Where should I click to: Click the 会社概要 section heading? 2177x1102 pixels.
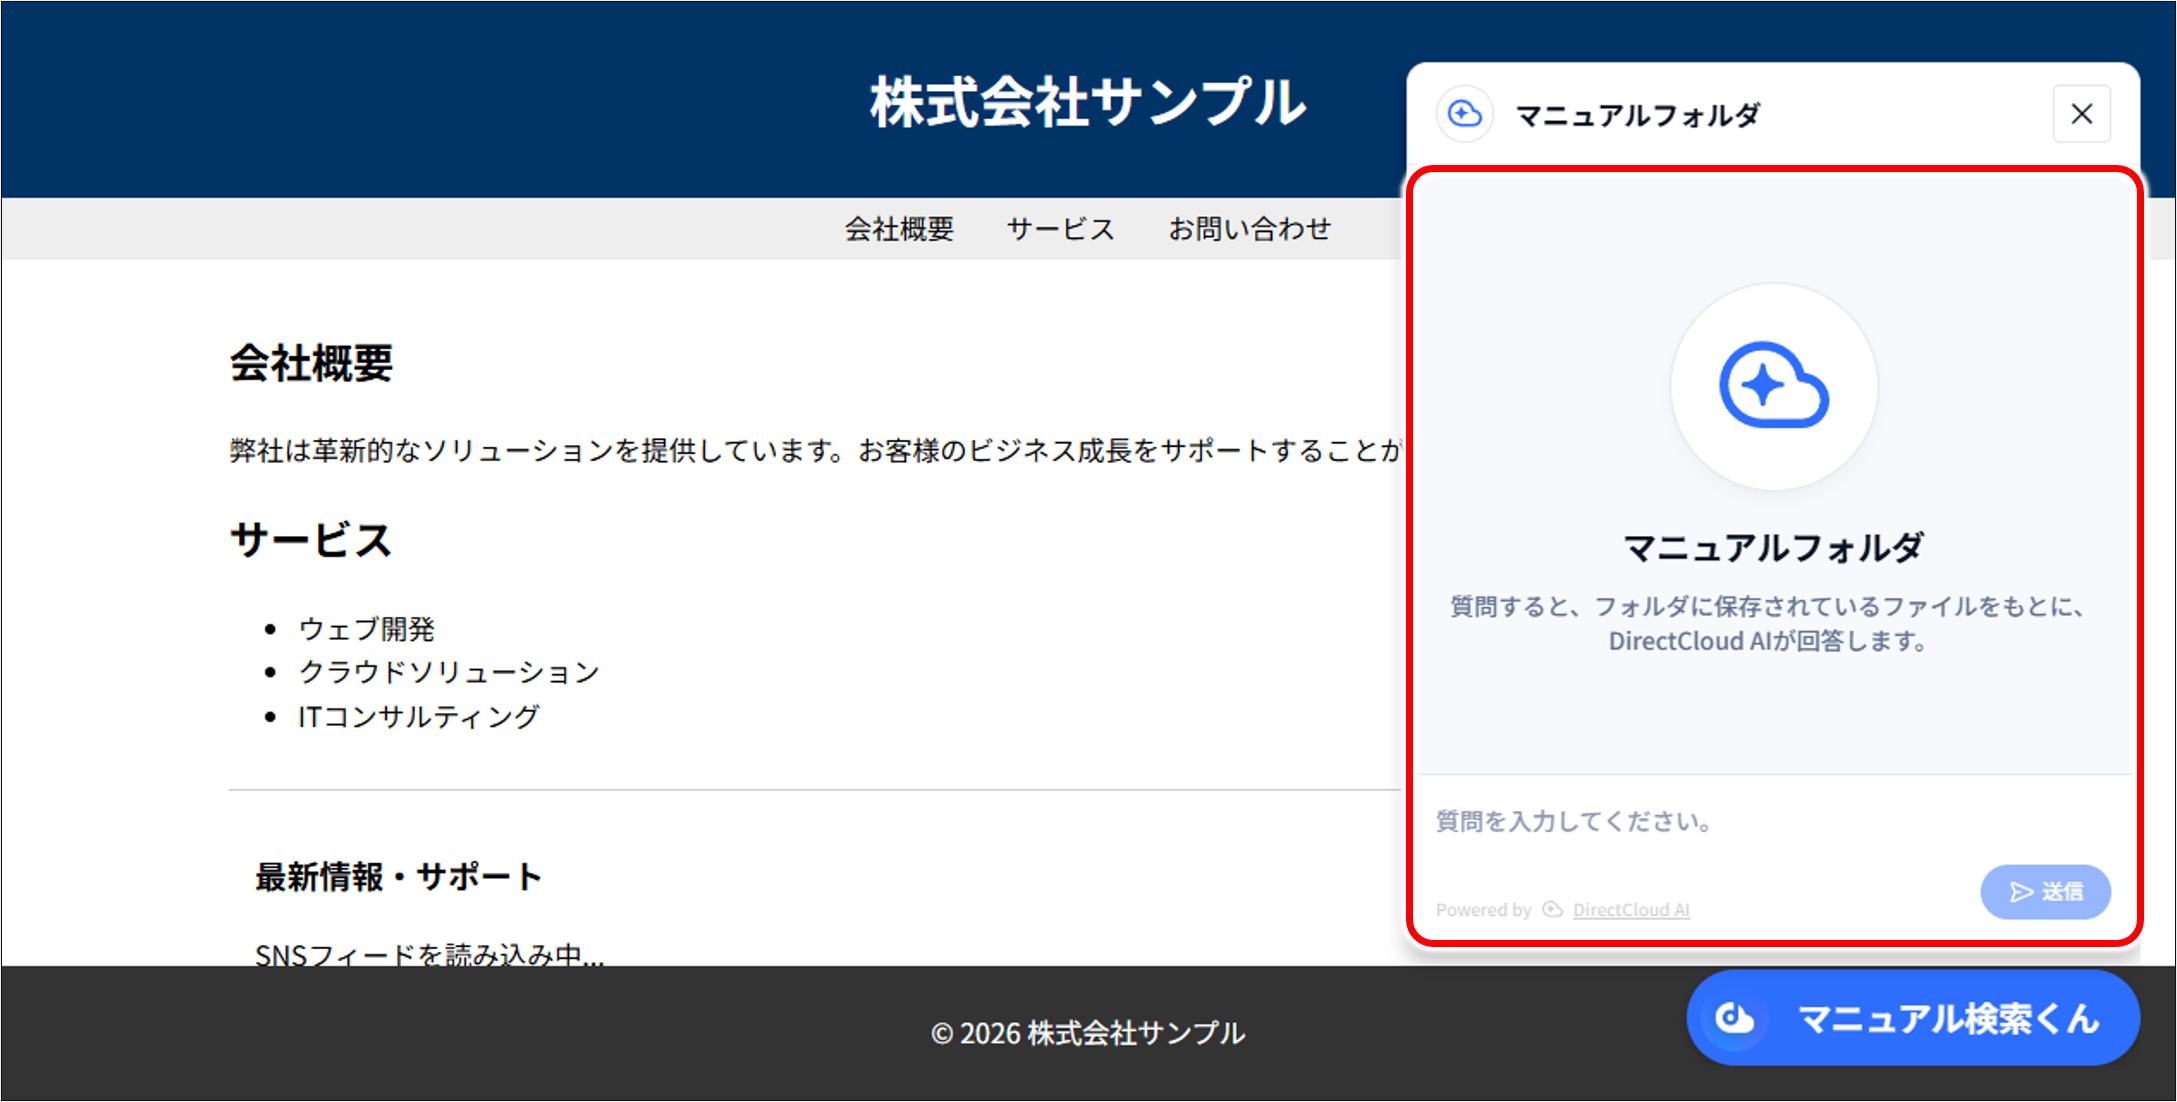(x=312, y=363)
